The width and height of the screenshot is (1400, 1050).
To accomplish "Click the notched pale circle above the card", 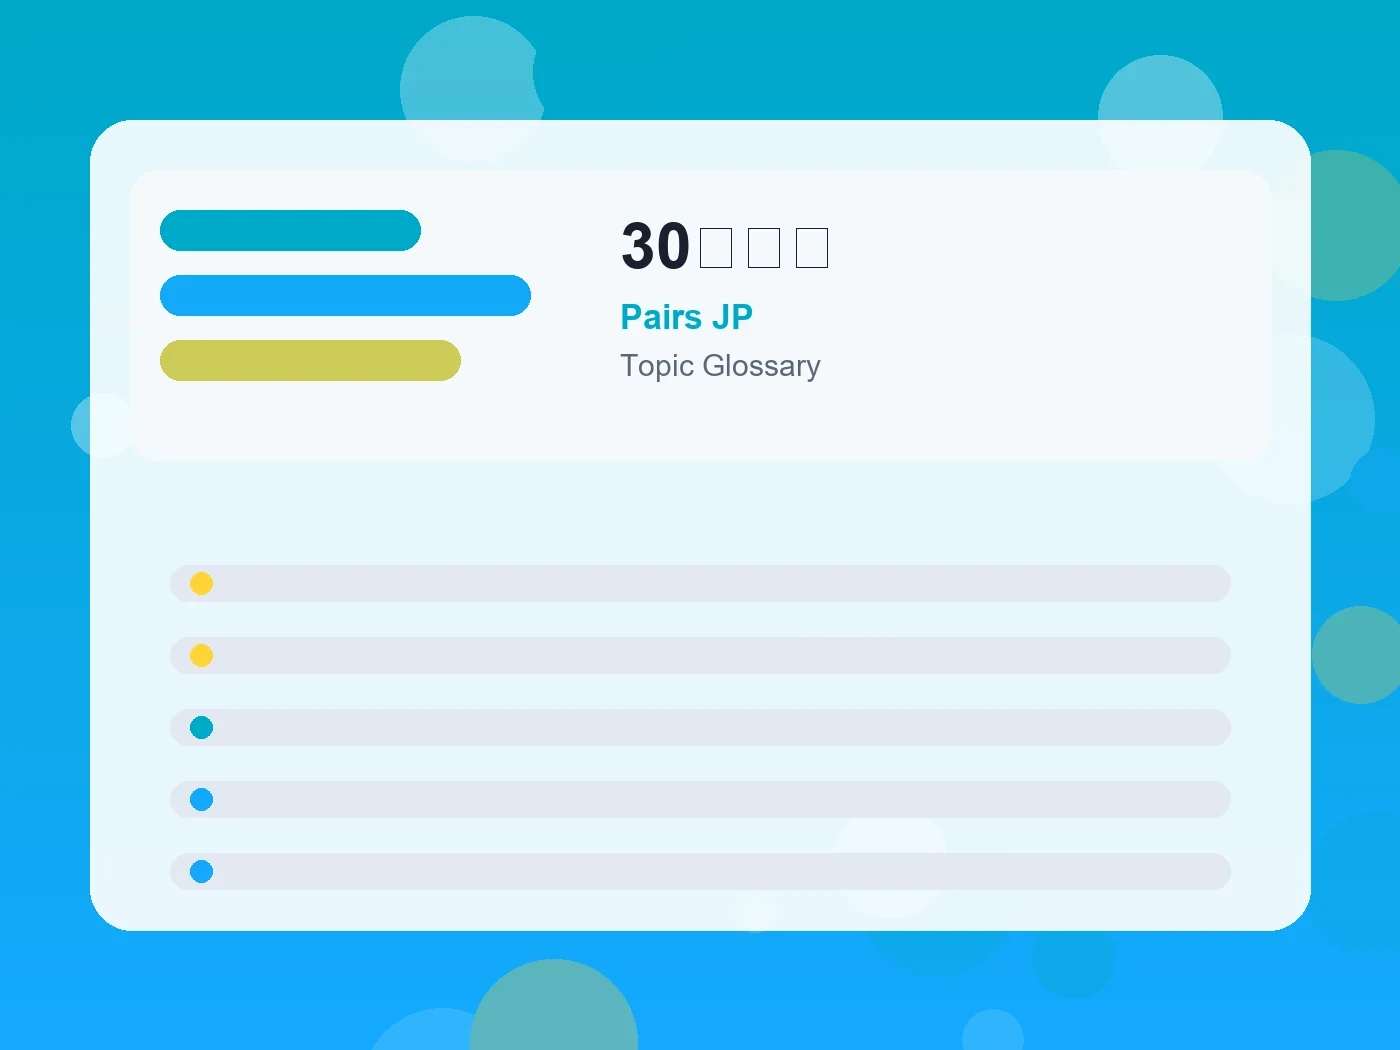I will pyautogui.click(x=470, y=88).
